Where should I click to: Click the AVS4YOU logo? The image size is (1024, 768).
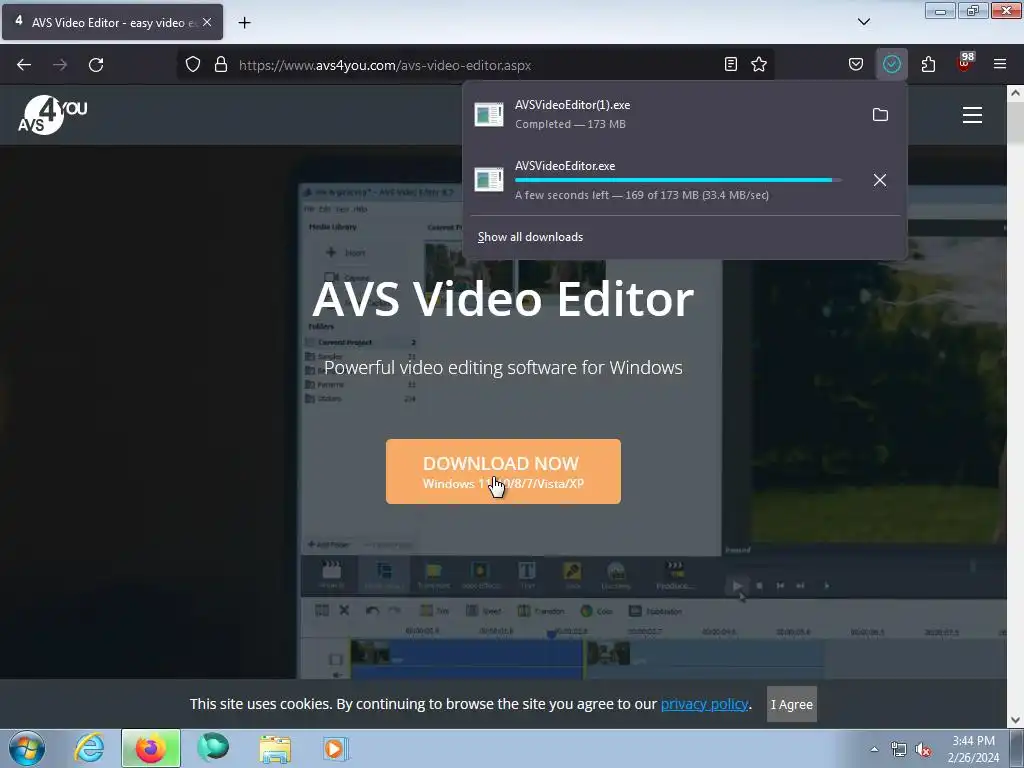point(52,115)
